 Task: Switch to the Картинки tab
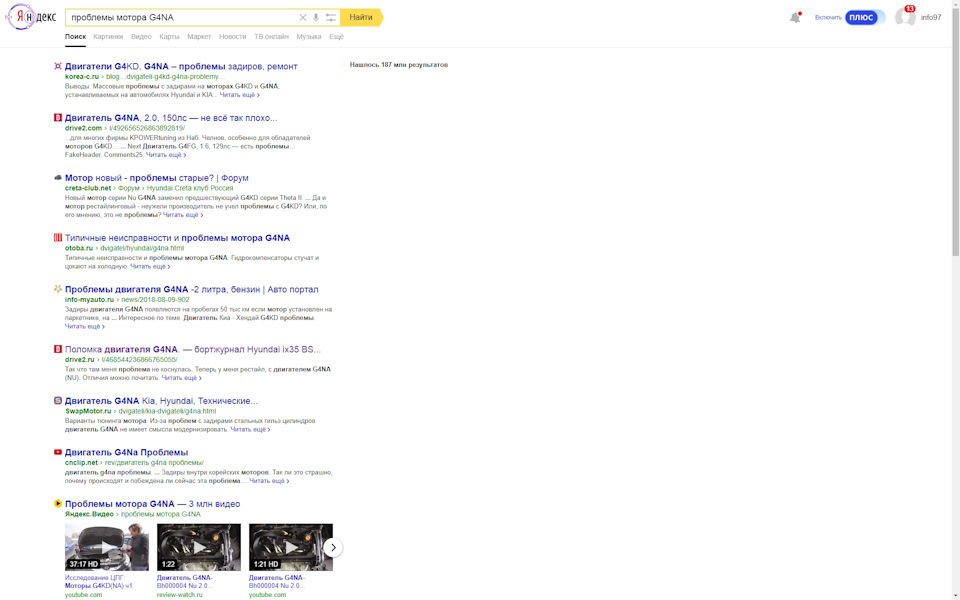108,37
